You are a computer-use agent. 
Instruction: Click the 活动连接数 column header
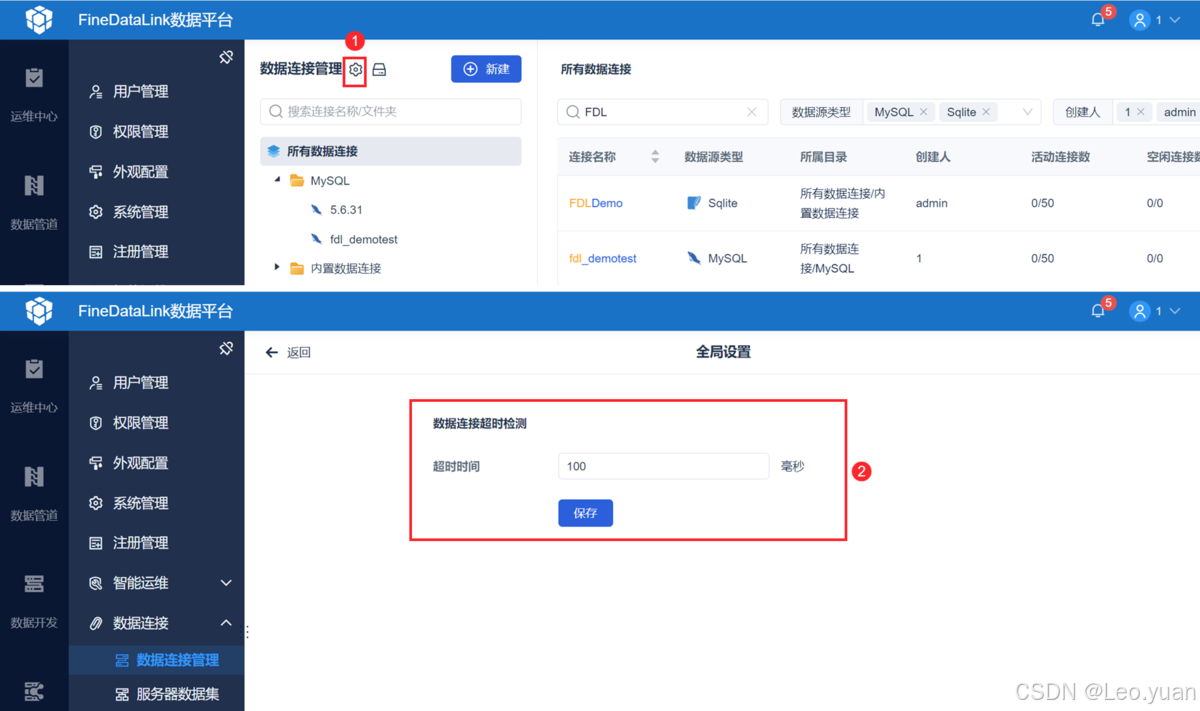coord(1060,157)
